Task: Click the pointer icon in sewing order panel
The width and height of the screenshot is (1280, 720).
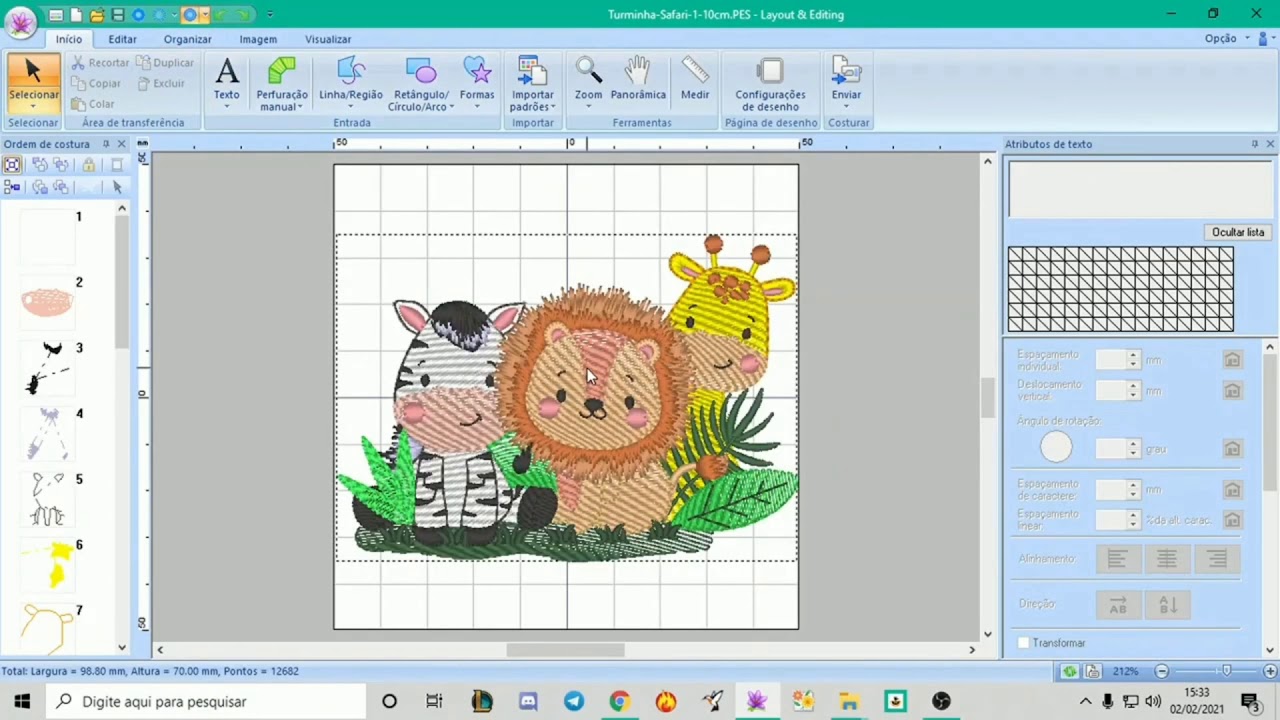Action: tap(117, 187)
